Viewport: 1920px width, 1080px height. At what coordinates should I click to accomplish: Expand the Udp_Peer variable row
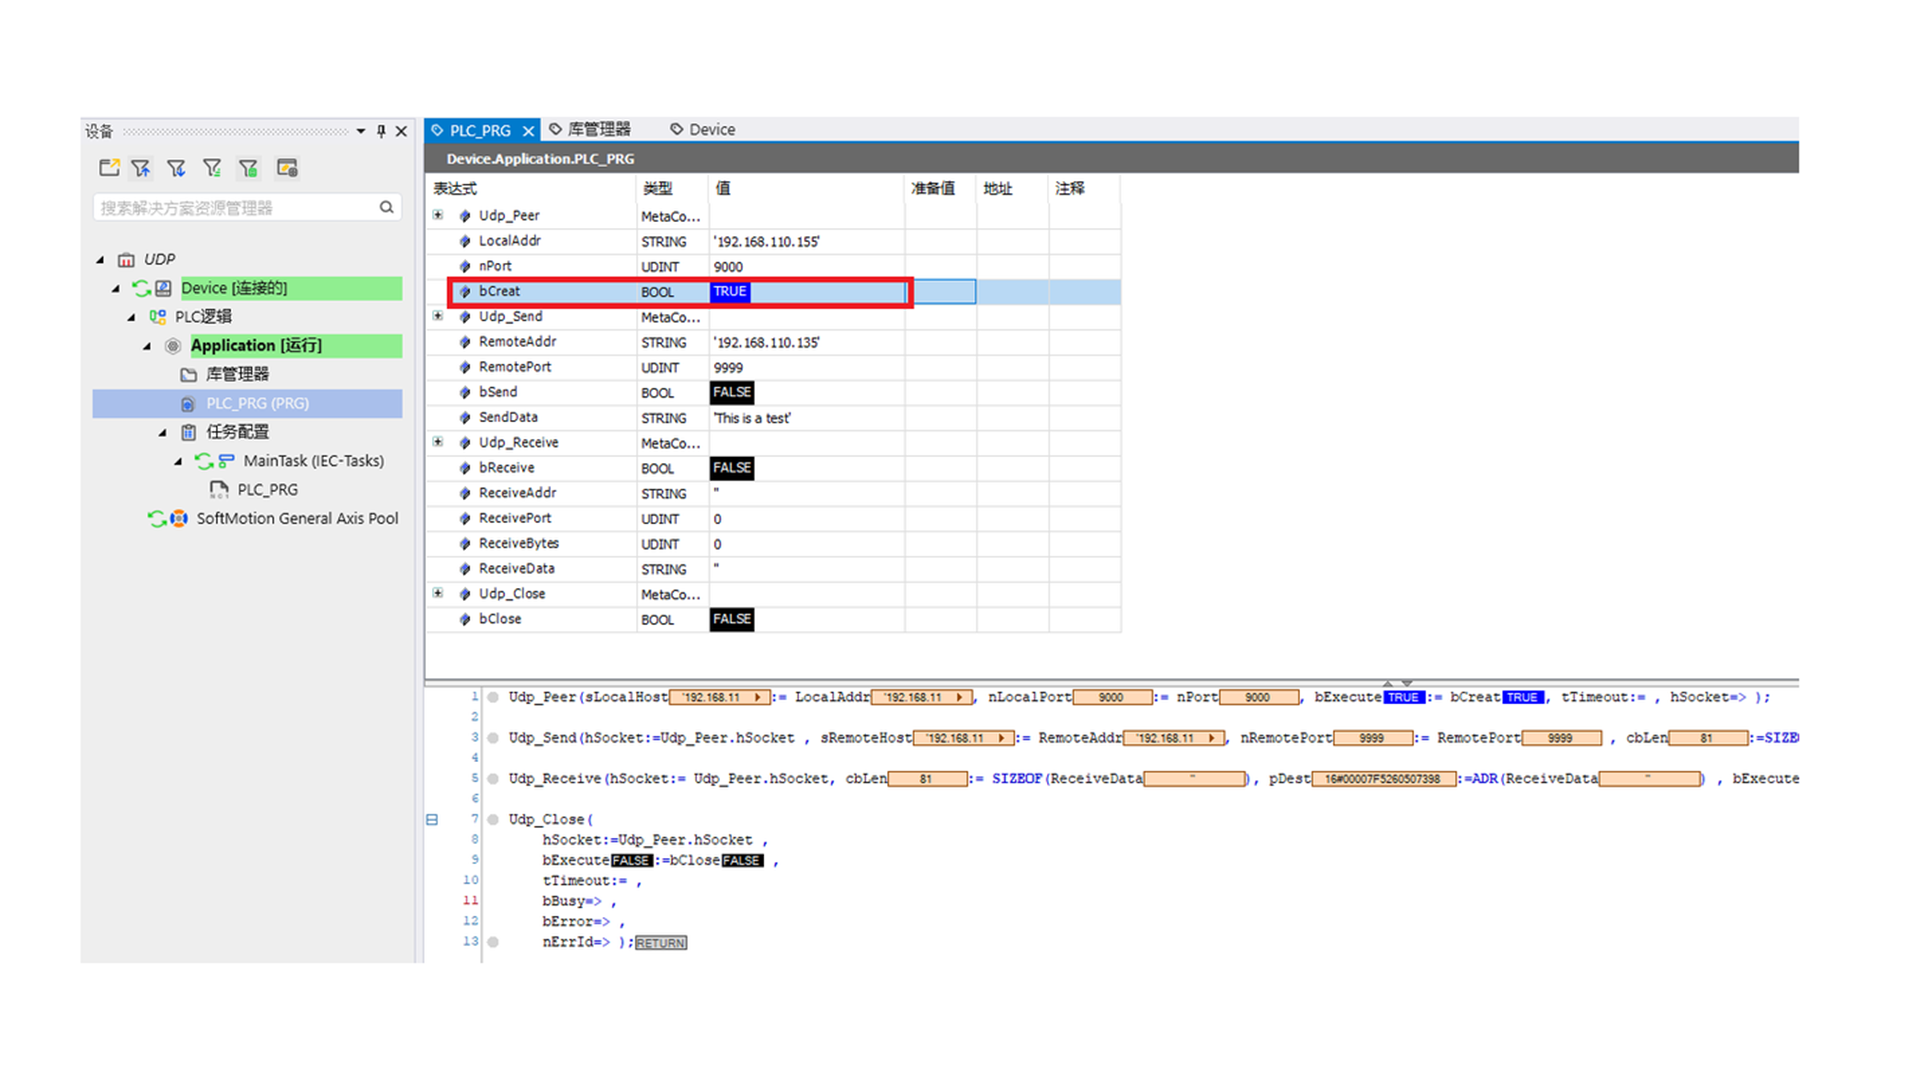(x=438, y=215)
